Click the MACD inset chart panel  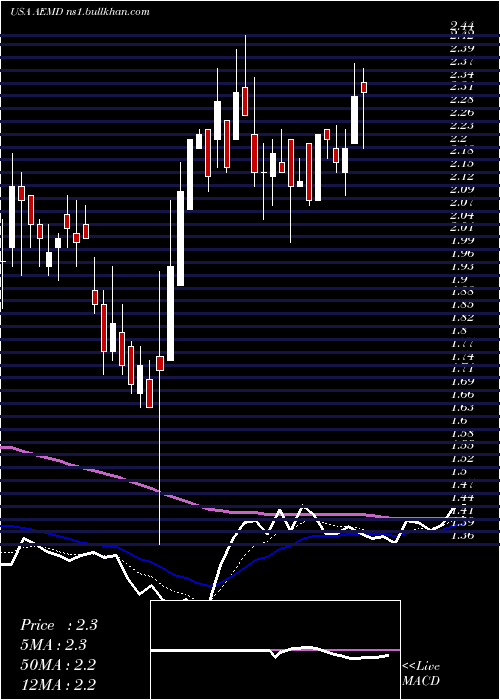click(x=275, y=650)
